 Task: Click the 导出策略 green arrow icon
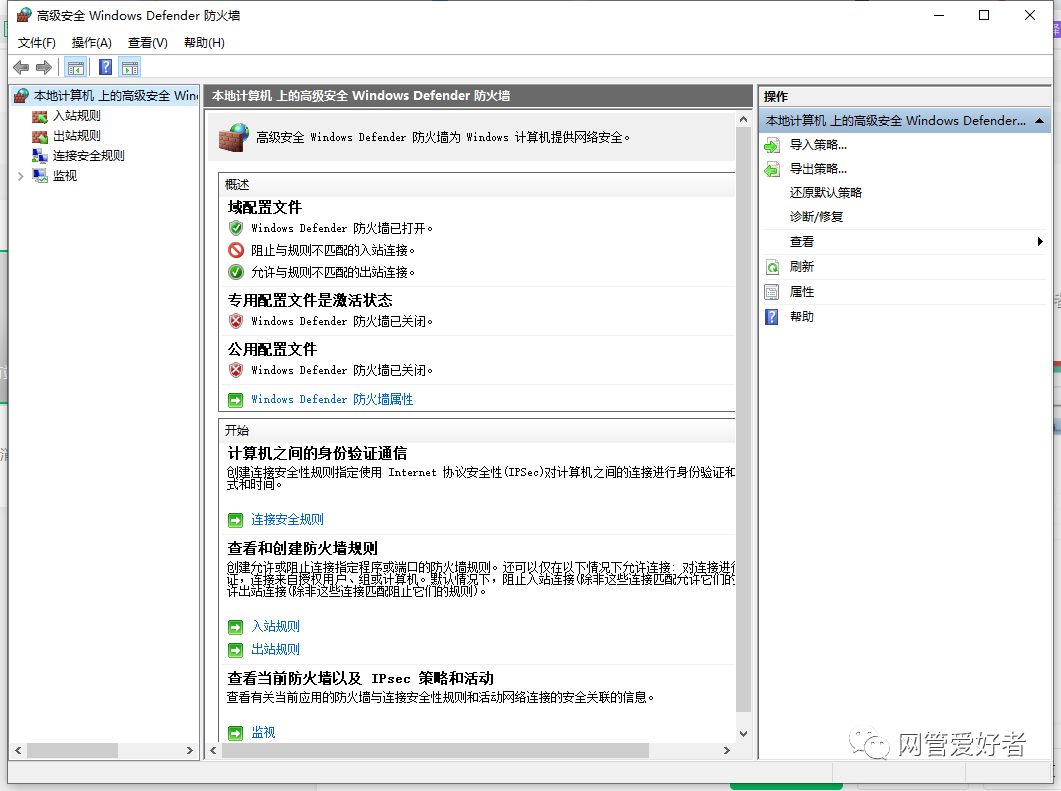772,169
